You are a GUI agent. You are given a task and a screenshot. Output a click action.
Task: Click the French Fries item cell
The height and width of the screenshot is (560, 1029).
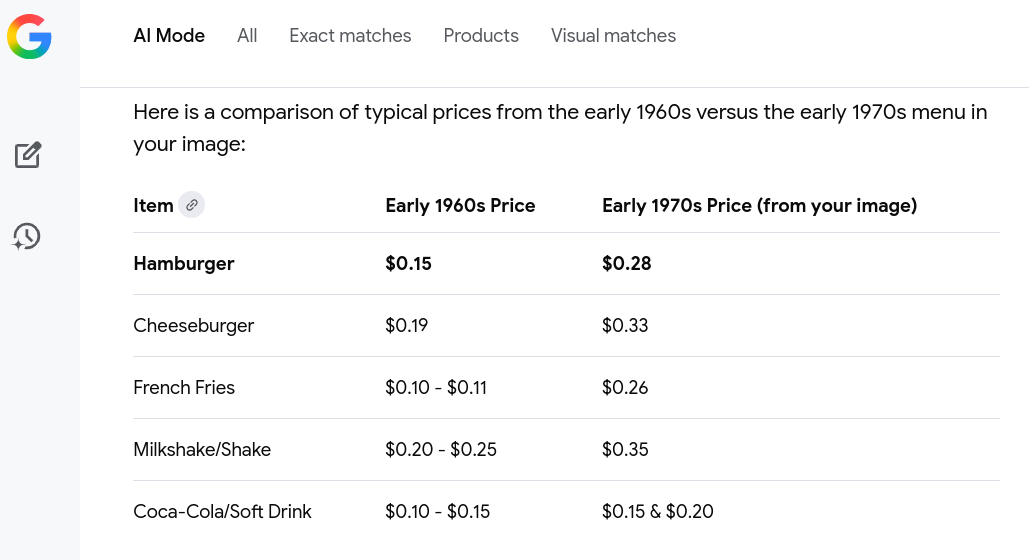tap(184, 388)
